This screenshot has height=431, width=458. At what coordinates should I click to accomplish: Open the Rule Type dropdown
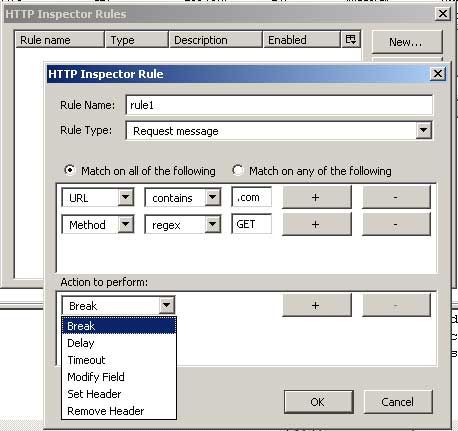coord(424,130)
